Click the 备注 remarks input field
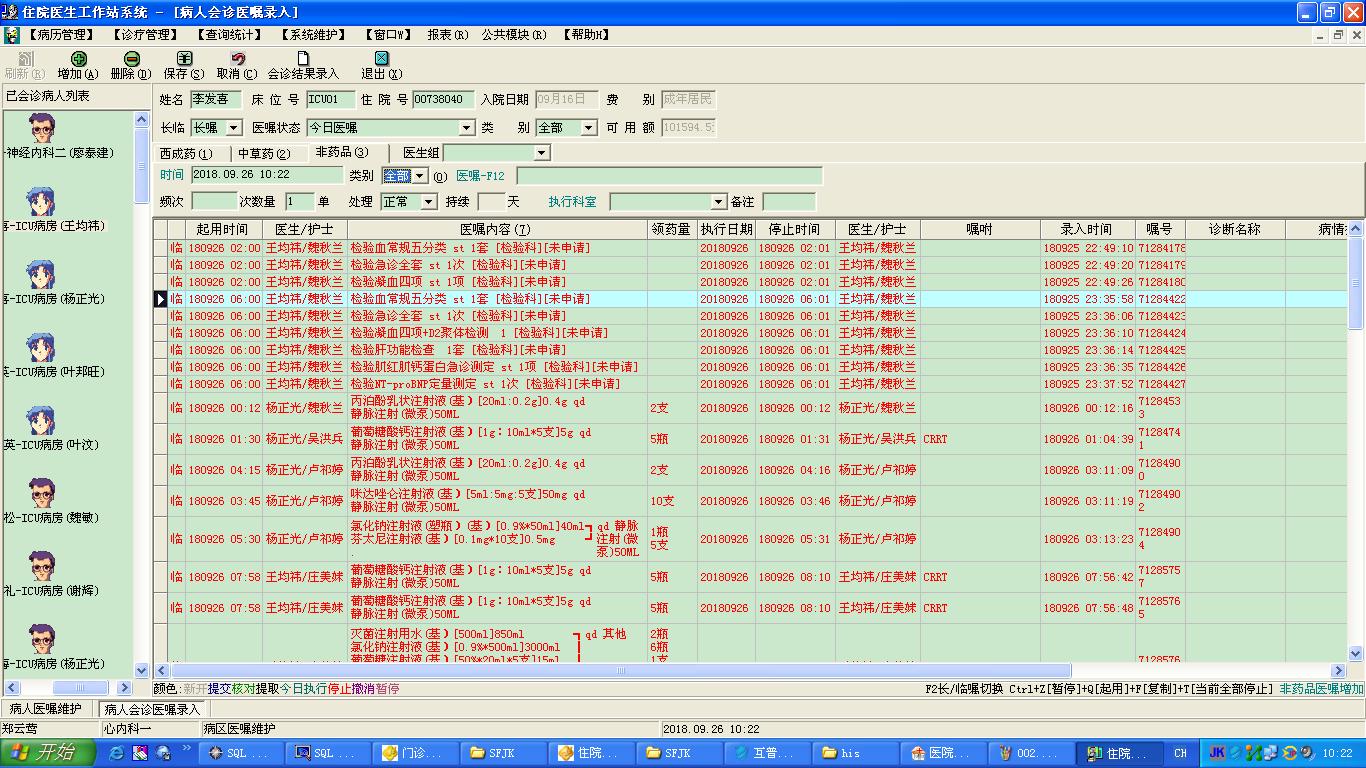Viewport: 1366px width, 768px height. click(789, 202)
